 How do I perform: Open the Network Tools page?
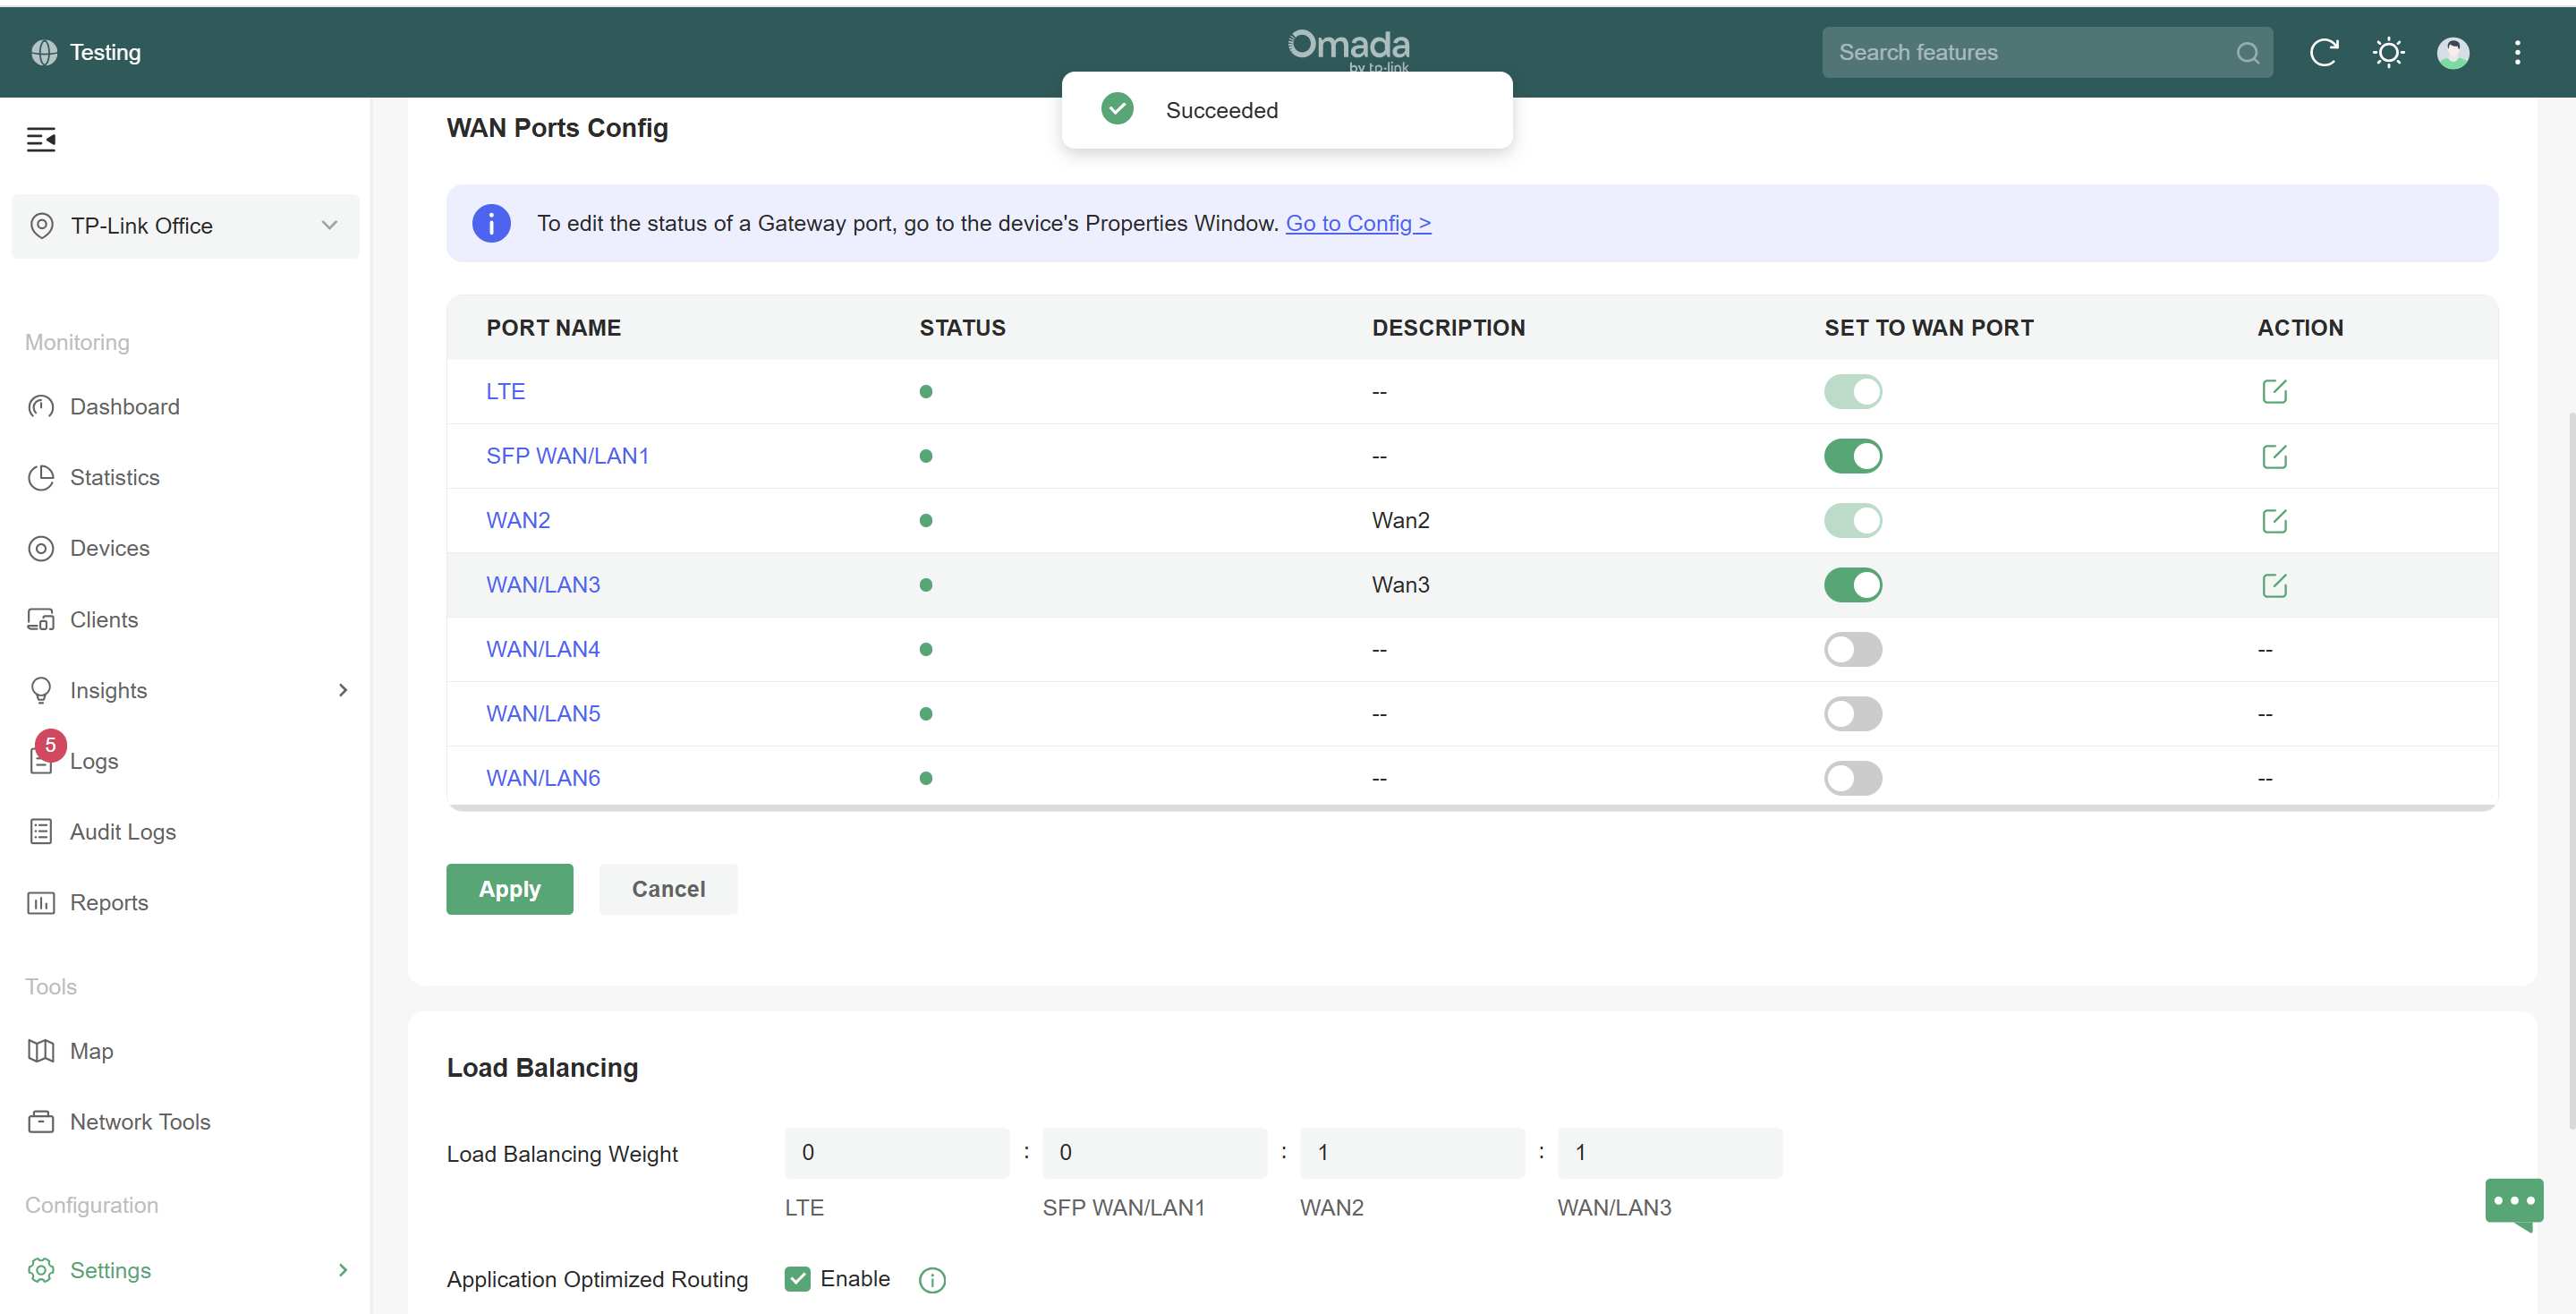point(140,1121)
